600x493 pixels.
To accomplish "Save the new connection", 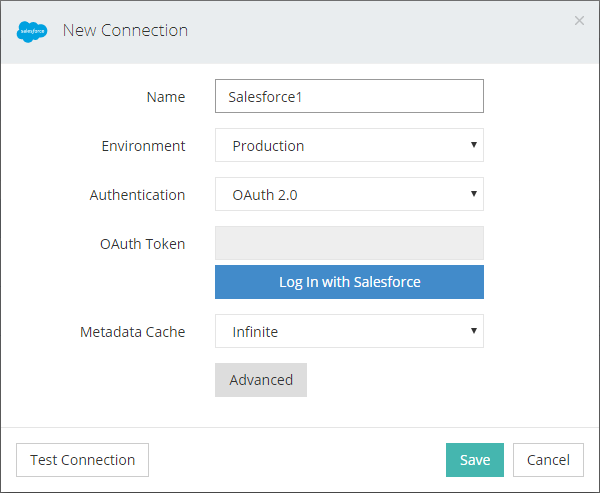I will click(x=474, y=460).
